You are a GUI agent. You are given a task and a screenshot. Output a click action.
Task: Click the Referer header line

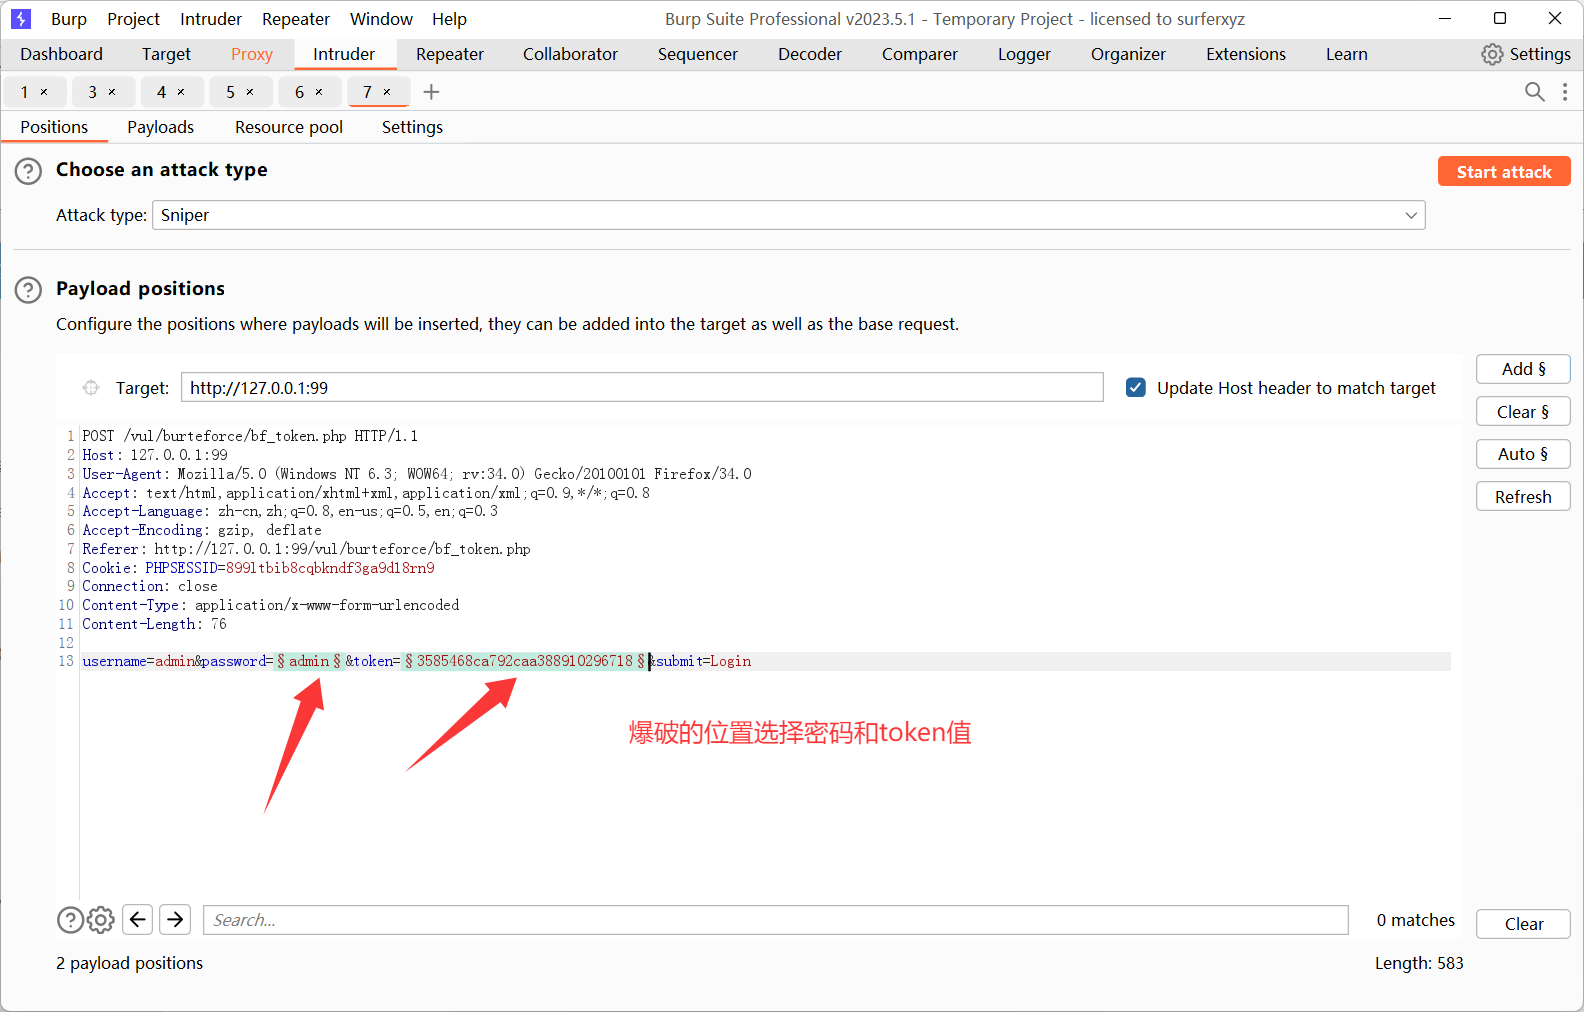tap(306, 549)
